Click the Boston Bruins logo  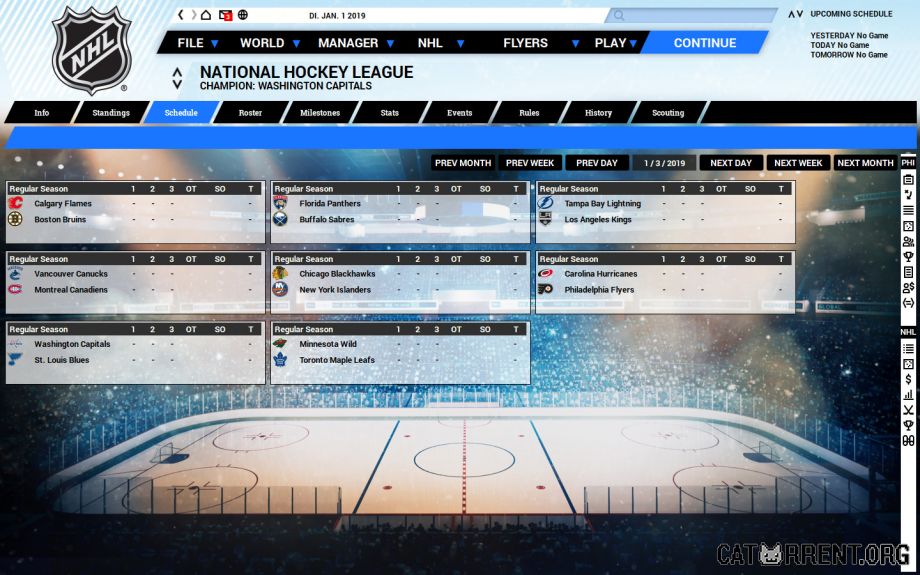click(x=15, y=219)
